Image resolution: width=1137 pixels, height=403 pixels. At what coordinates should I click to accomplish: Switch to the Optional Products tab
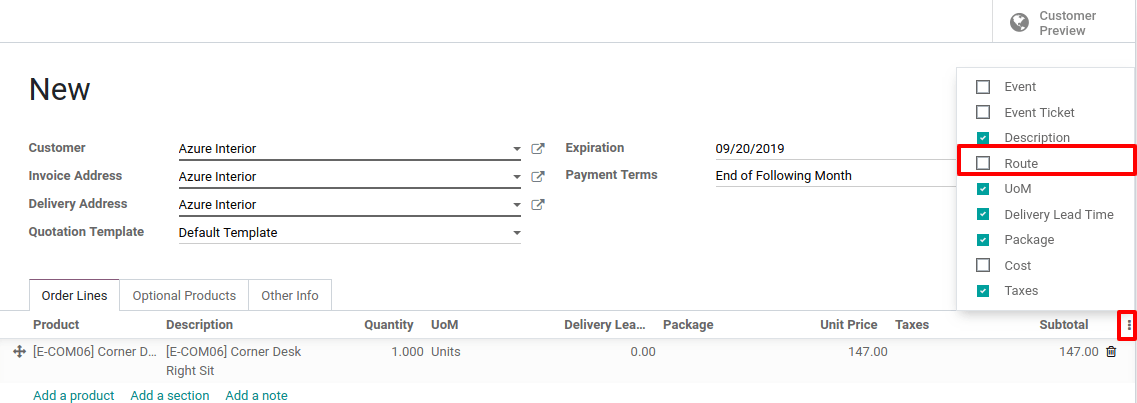click(x=184, y=296)
